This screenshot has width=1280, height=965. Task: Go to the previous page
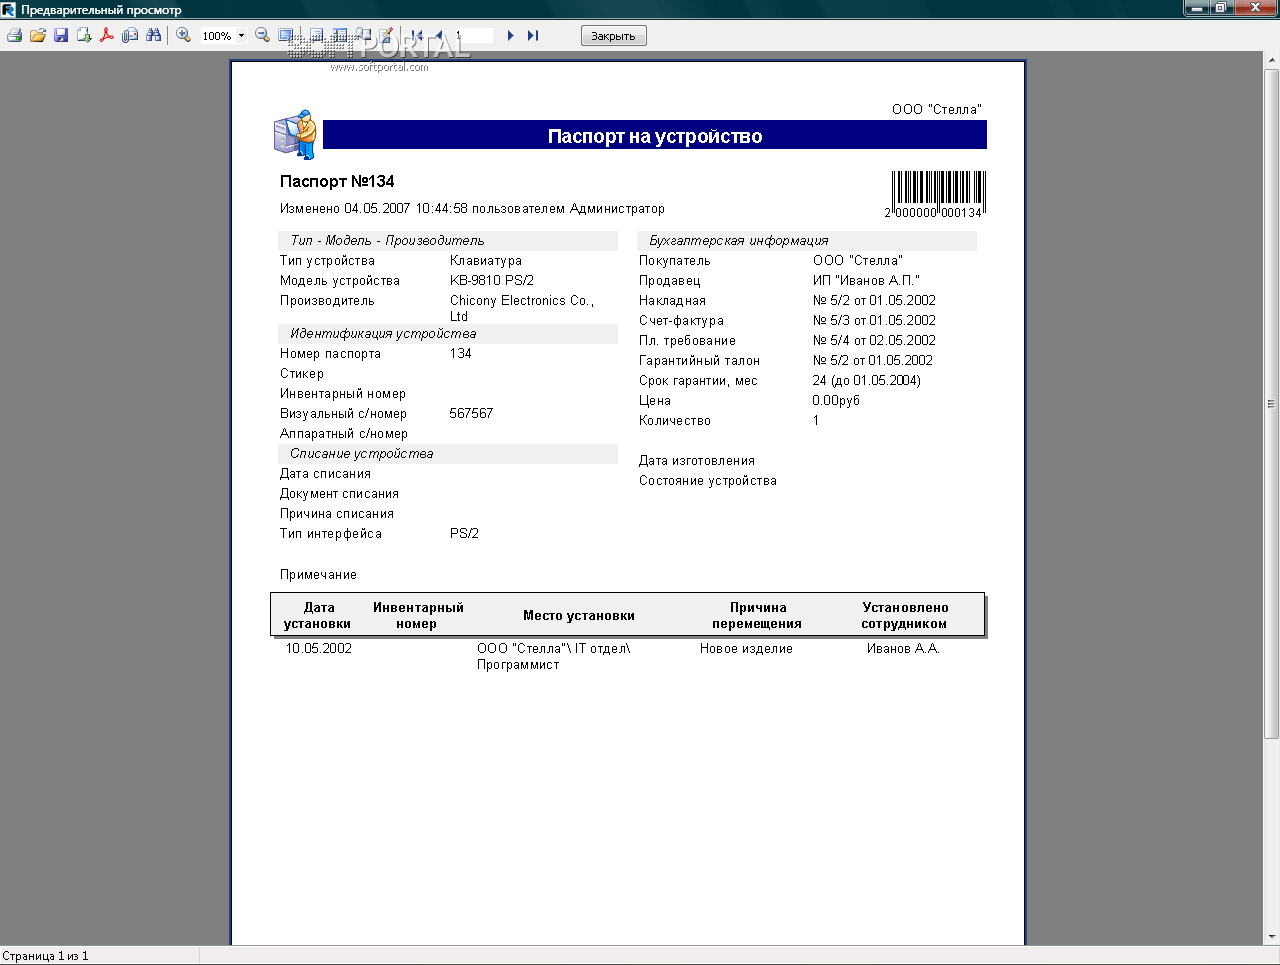pyautogui.click(x=439, y=35)
